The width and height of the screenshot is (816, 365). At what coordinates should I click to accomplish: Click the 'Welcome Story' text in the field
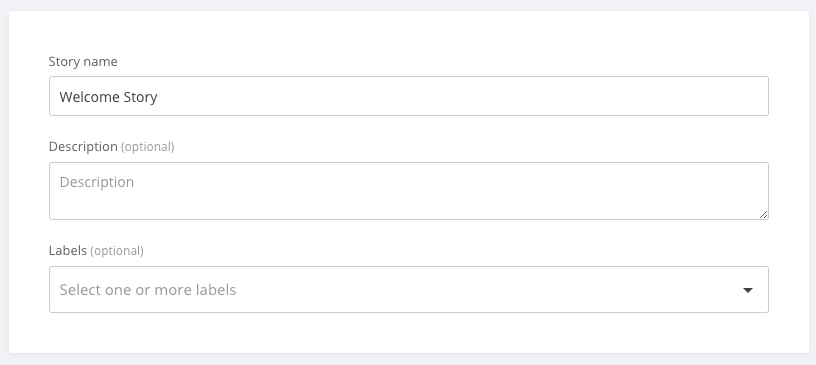point(108,97)
